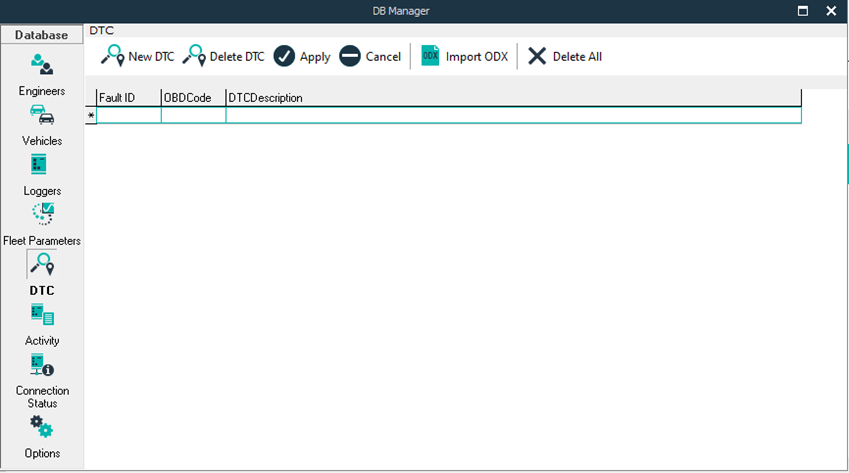Image resolution: width=849 pixels, height=473 pixels.
Task: Click the New DTC toolbar button
Action: point(138,57)
